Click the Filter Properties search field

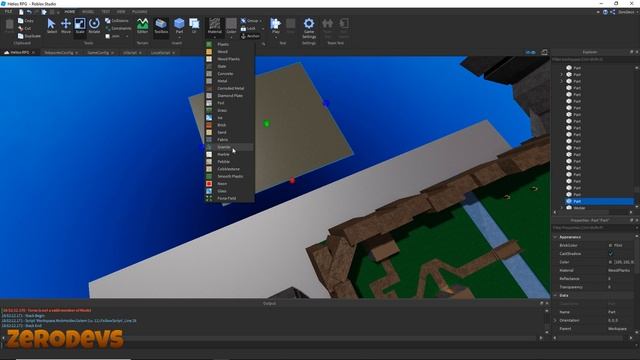point(594,228)
